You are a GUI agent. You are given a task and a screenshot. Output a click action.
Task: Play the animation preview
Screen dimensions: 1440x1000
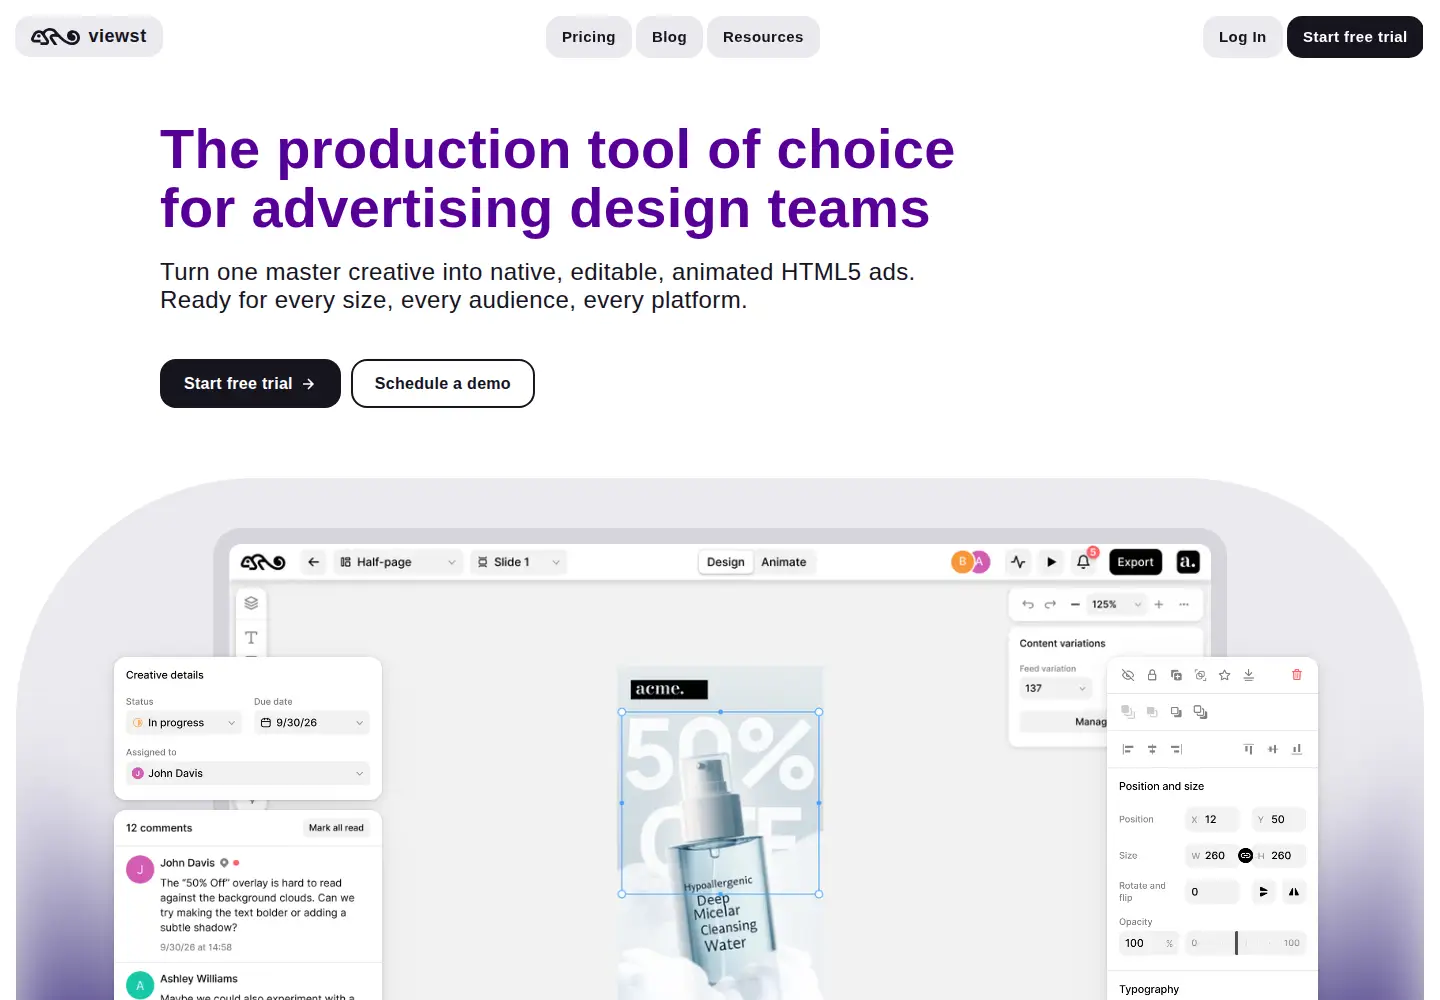pos(1051,562)
